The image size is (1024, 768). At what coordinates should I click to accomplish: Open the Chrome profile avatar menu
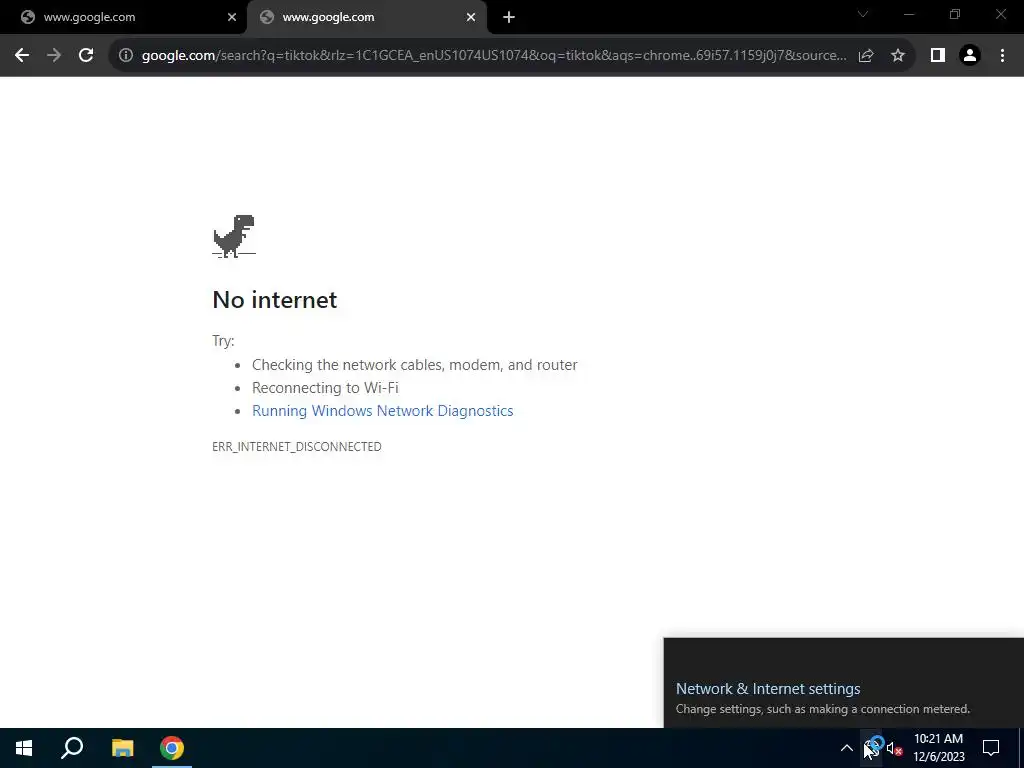[x=970, y=56]
